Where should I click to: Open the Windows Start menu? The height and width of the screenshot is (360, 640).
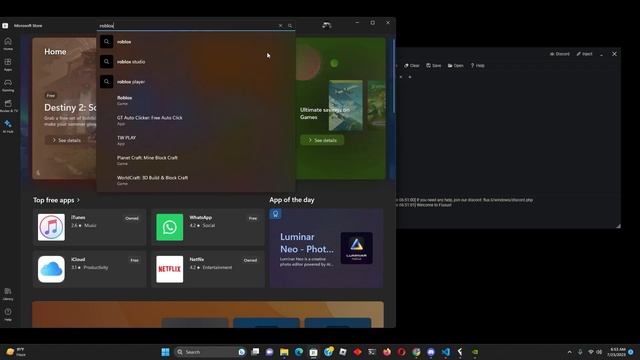point(165,352)
